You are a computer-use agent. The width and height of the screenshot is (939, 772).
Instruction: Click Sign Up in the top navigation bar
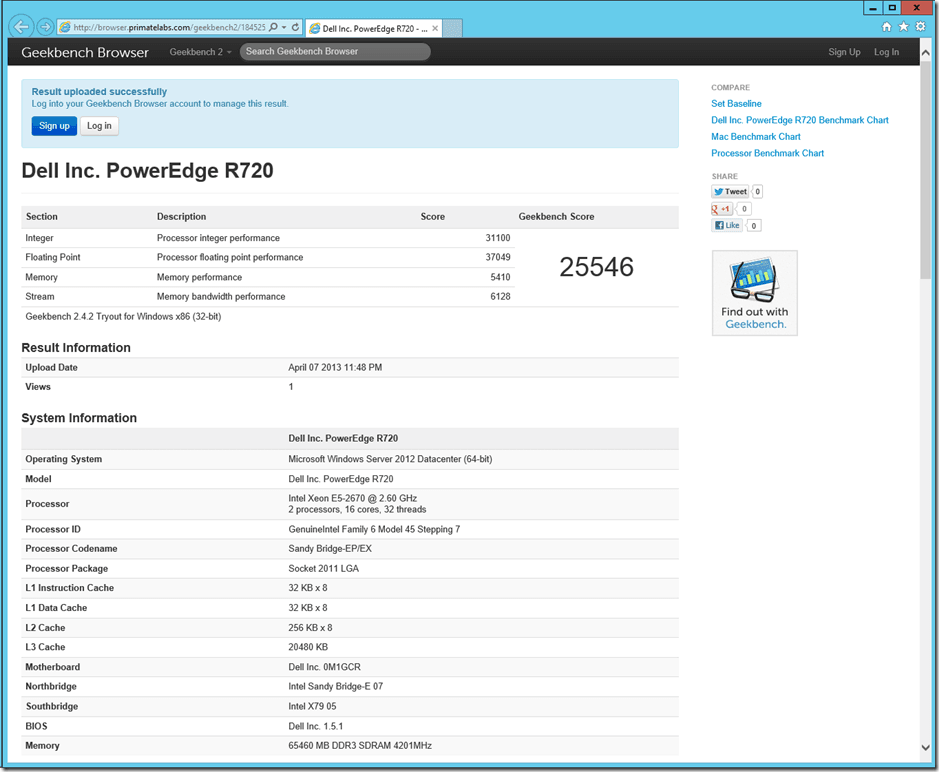pos(844,52)
